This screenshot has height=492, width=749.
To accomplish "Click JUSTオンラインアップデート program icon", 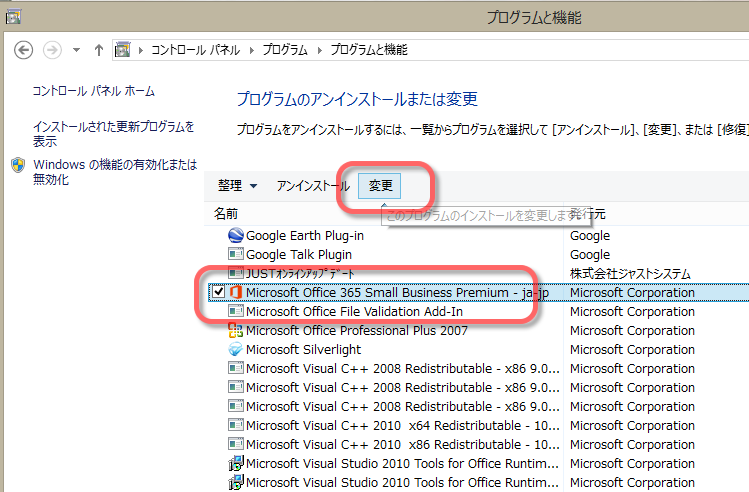I will pyautogui.click(x=236, y=273).
